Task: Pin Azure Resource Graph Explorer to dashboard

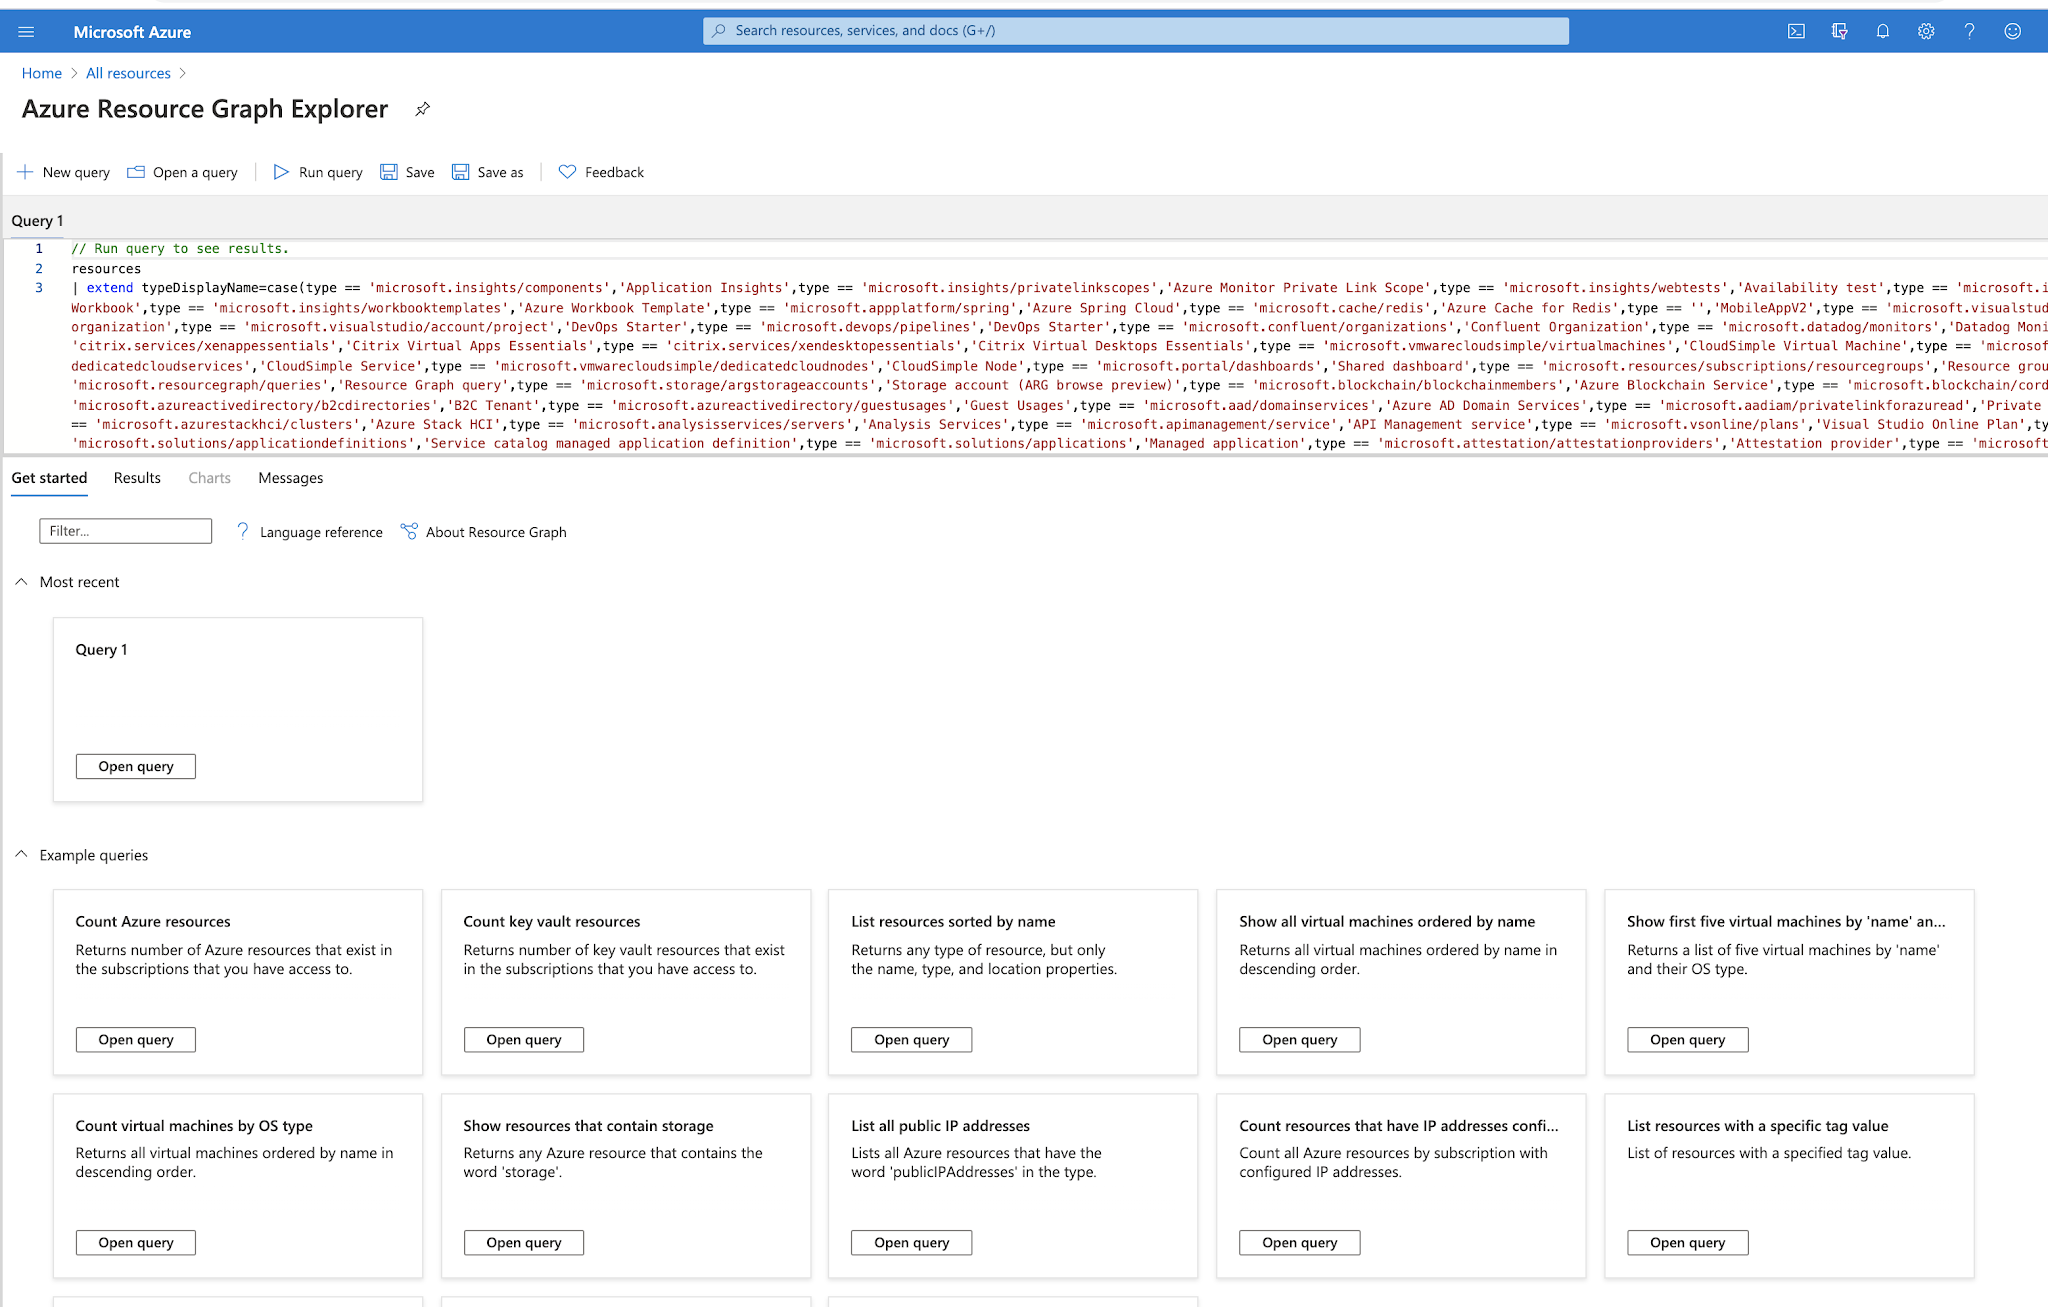Action: [423, 109]
